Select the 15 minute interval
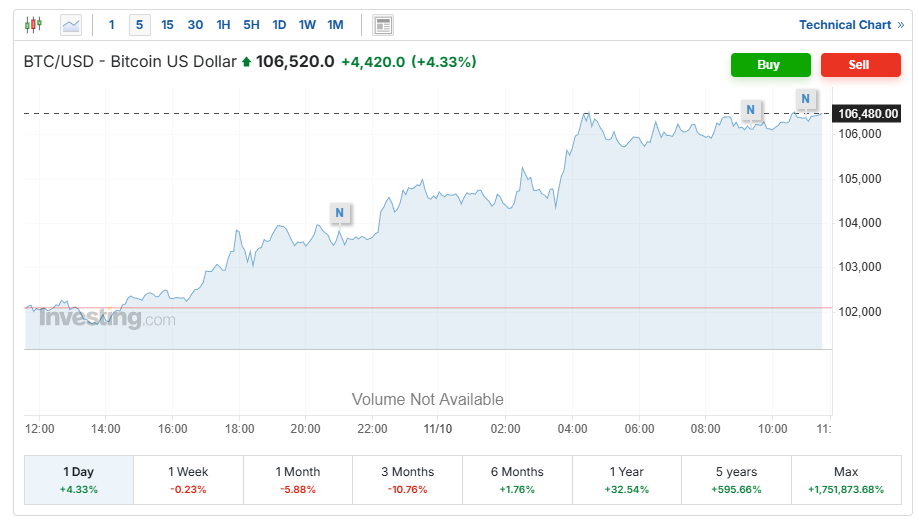The height and width of the screenshot is (527, 919). 167,25
